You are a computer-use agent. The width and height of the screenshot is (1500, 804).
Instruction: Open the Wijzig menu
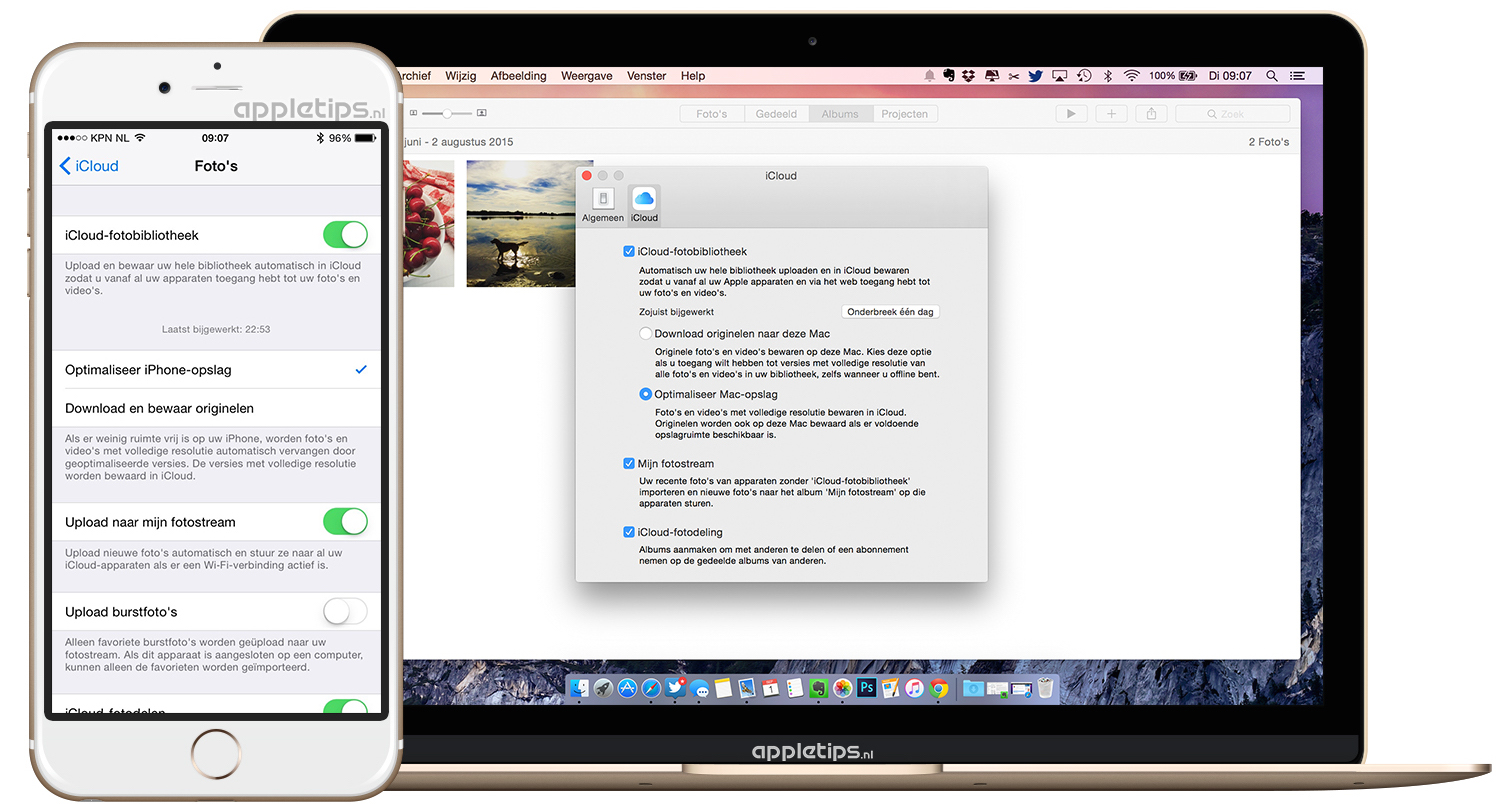[461, 76]
